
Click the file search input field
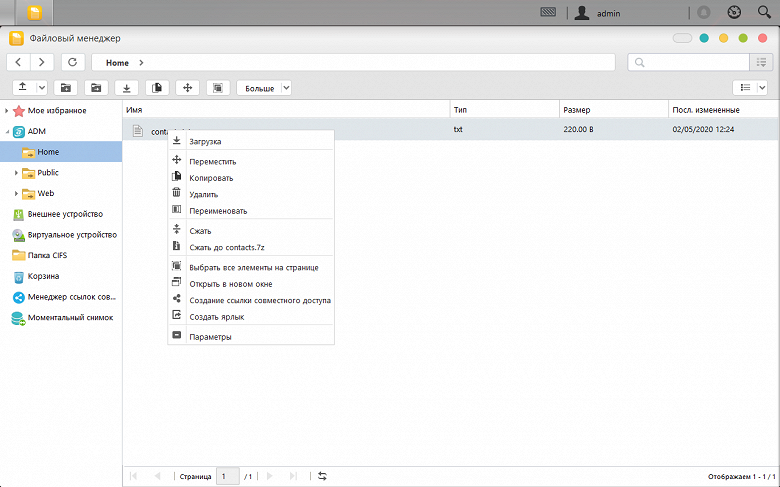point(688,62)
